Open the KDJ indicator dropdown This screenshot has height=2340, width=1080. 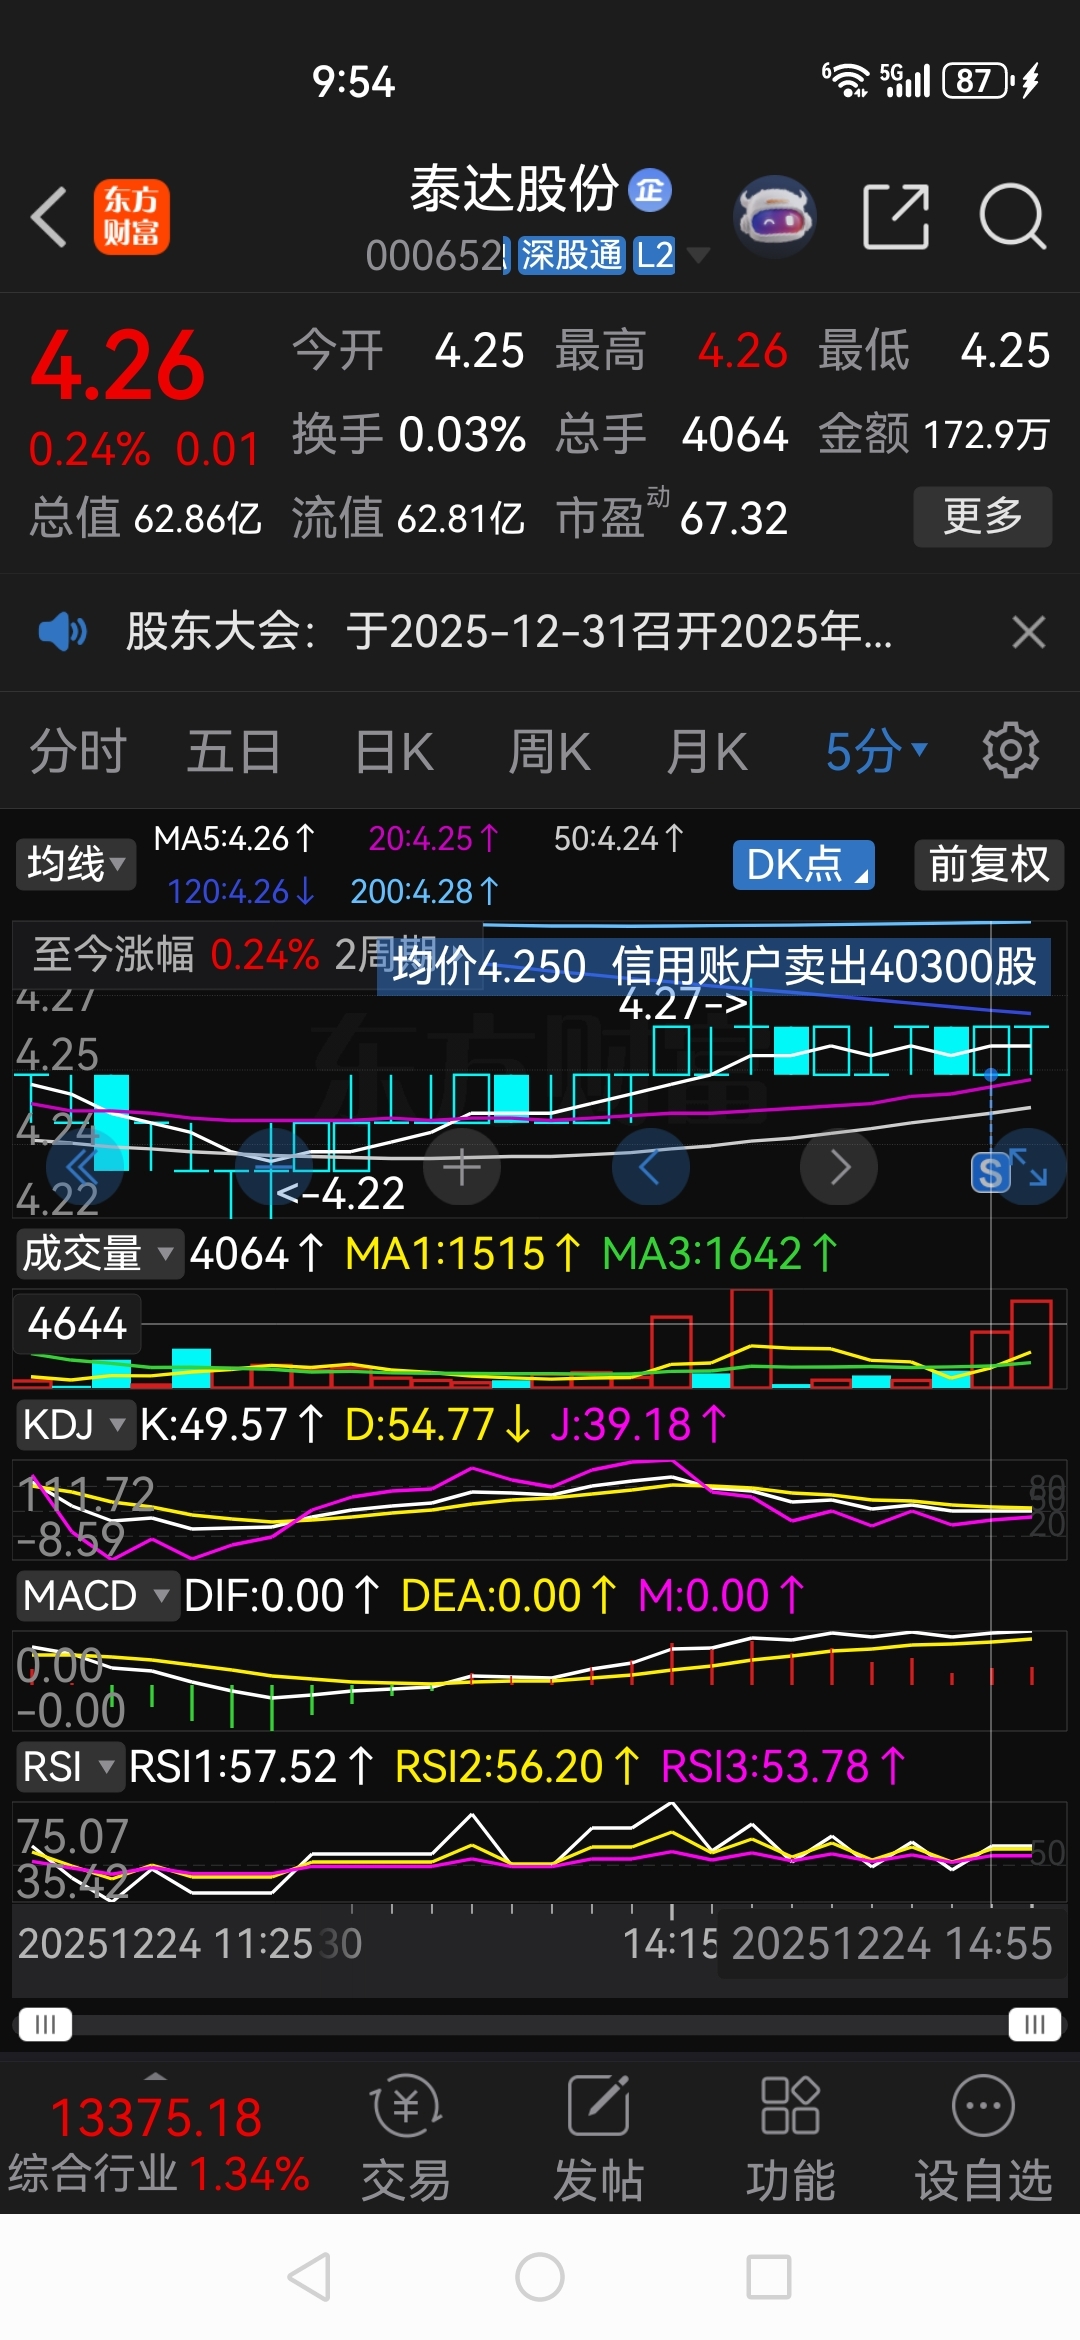click(75, 1424)
